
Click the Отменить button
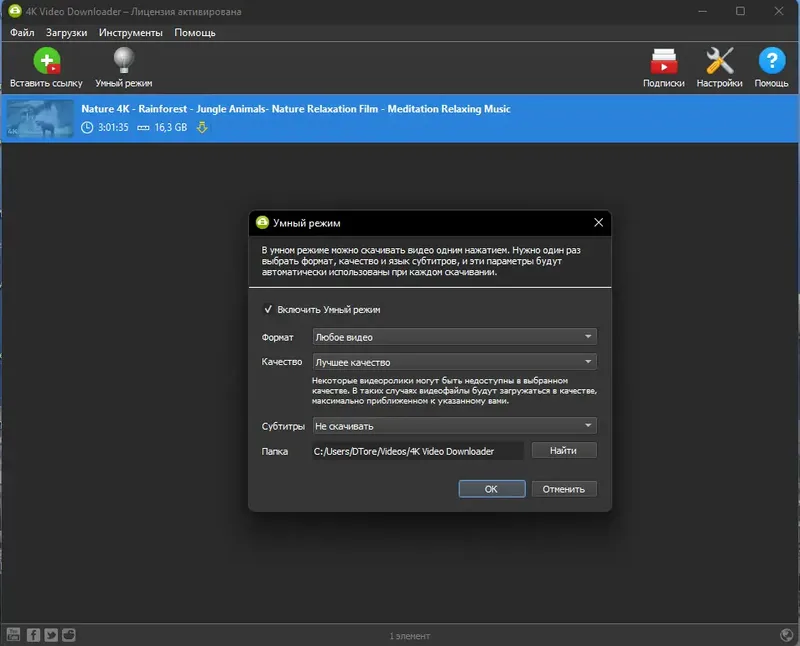[x=564, y=489]
